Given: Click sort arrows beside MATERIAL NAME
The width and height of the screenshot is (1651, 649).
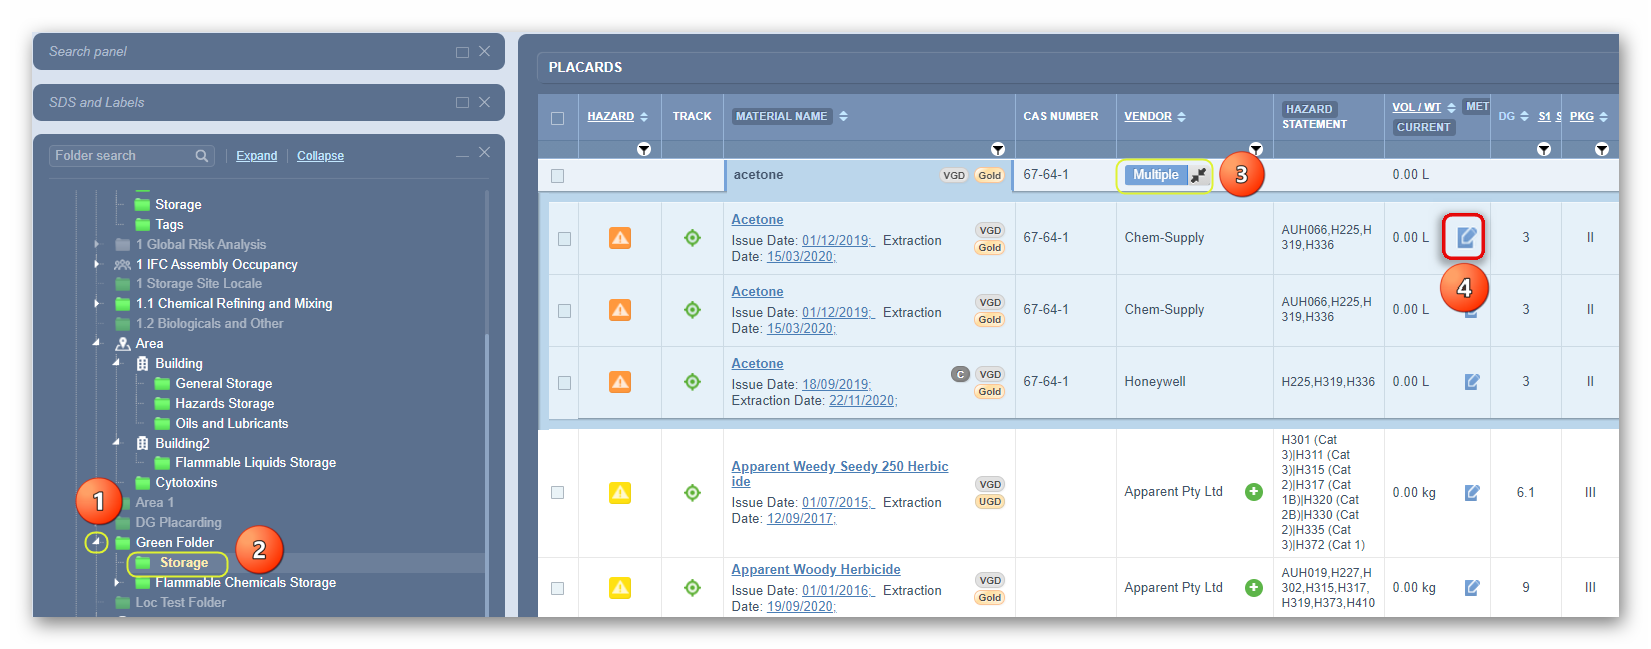Looking at the screenshot, I should (844, 116).
